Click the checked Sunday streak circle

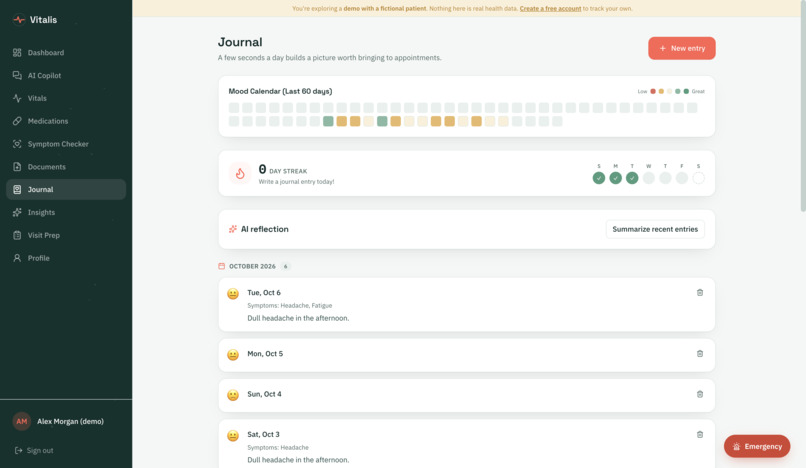click(599, 178)
